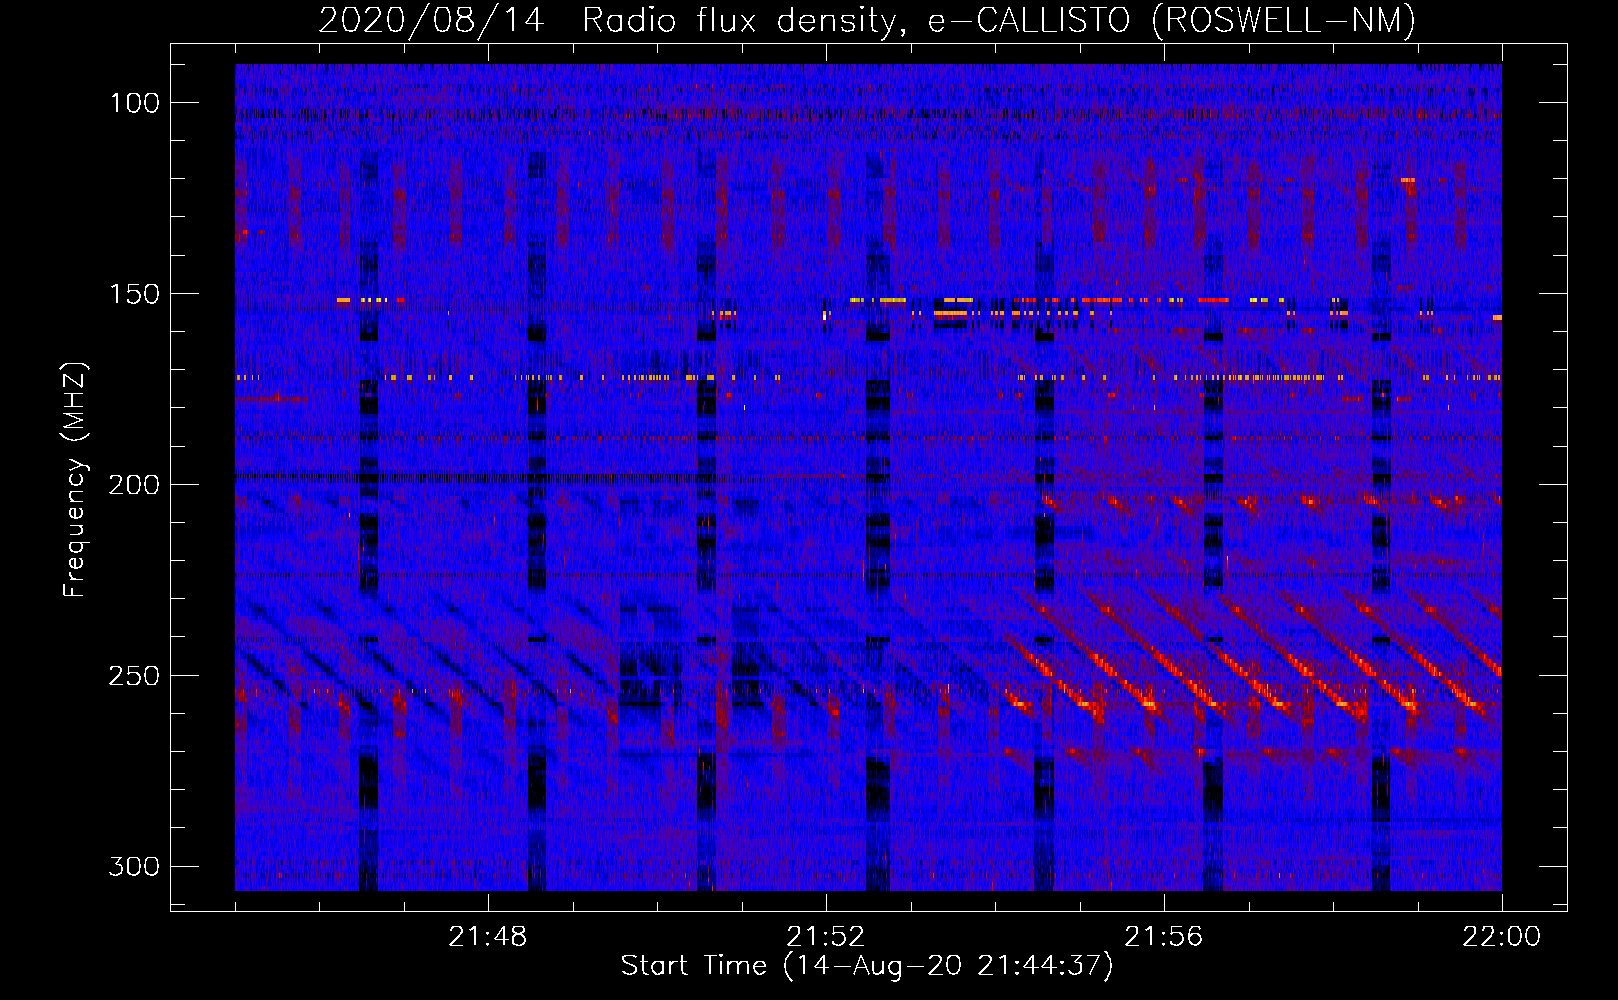Click the 100 frequency tick label
Viewport: 1618px width, 1000px height.
click(x=134, y=103)
